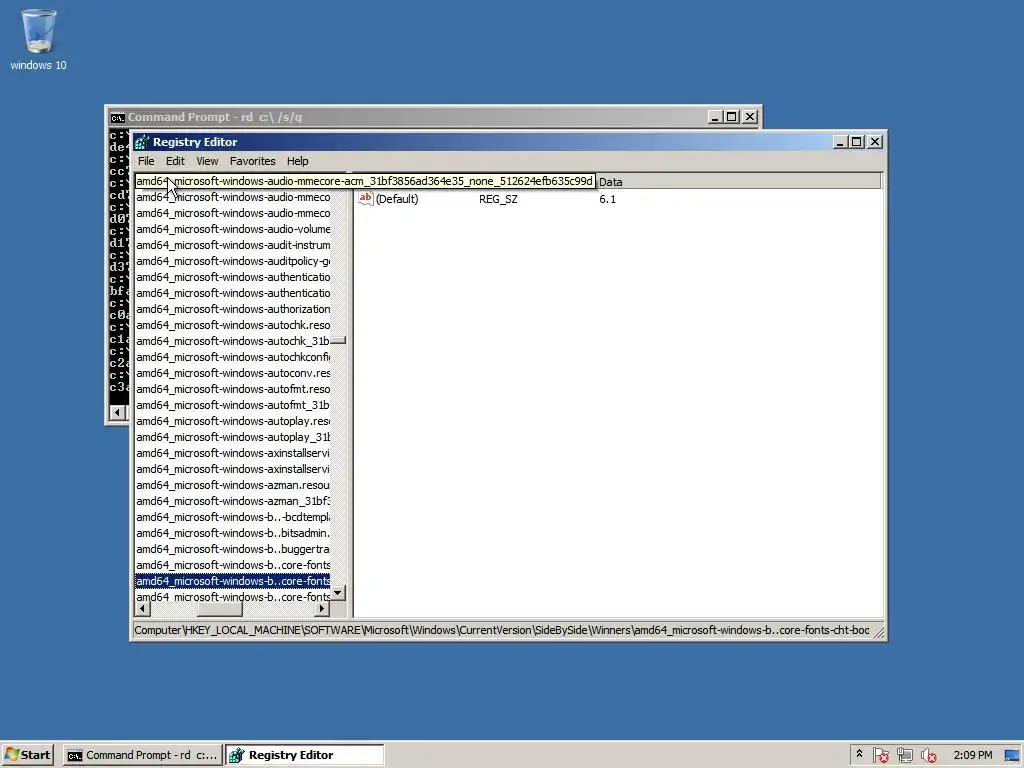Maximize the Command Prompt window
Viewport: 1024px width, 768px height.
coord(731,117)
